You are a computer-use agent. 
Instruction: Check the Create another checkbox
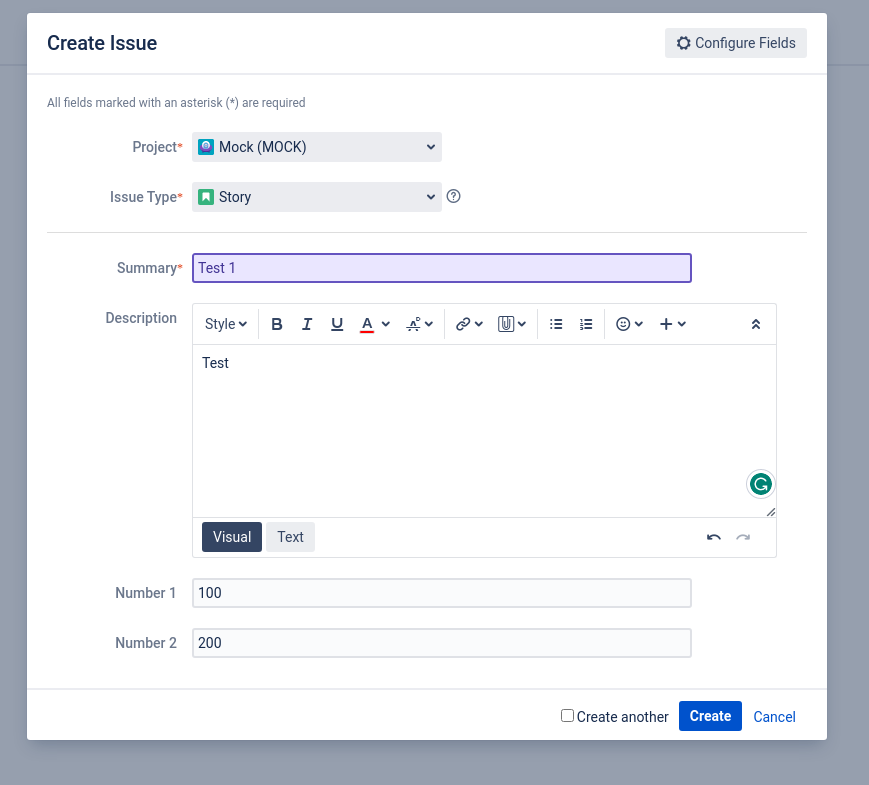click(567, 715)
